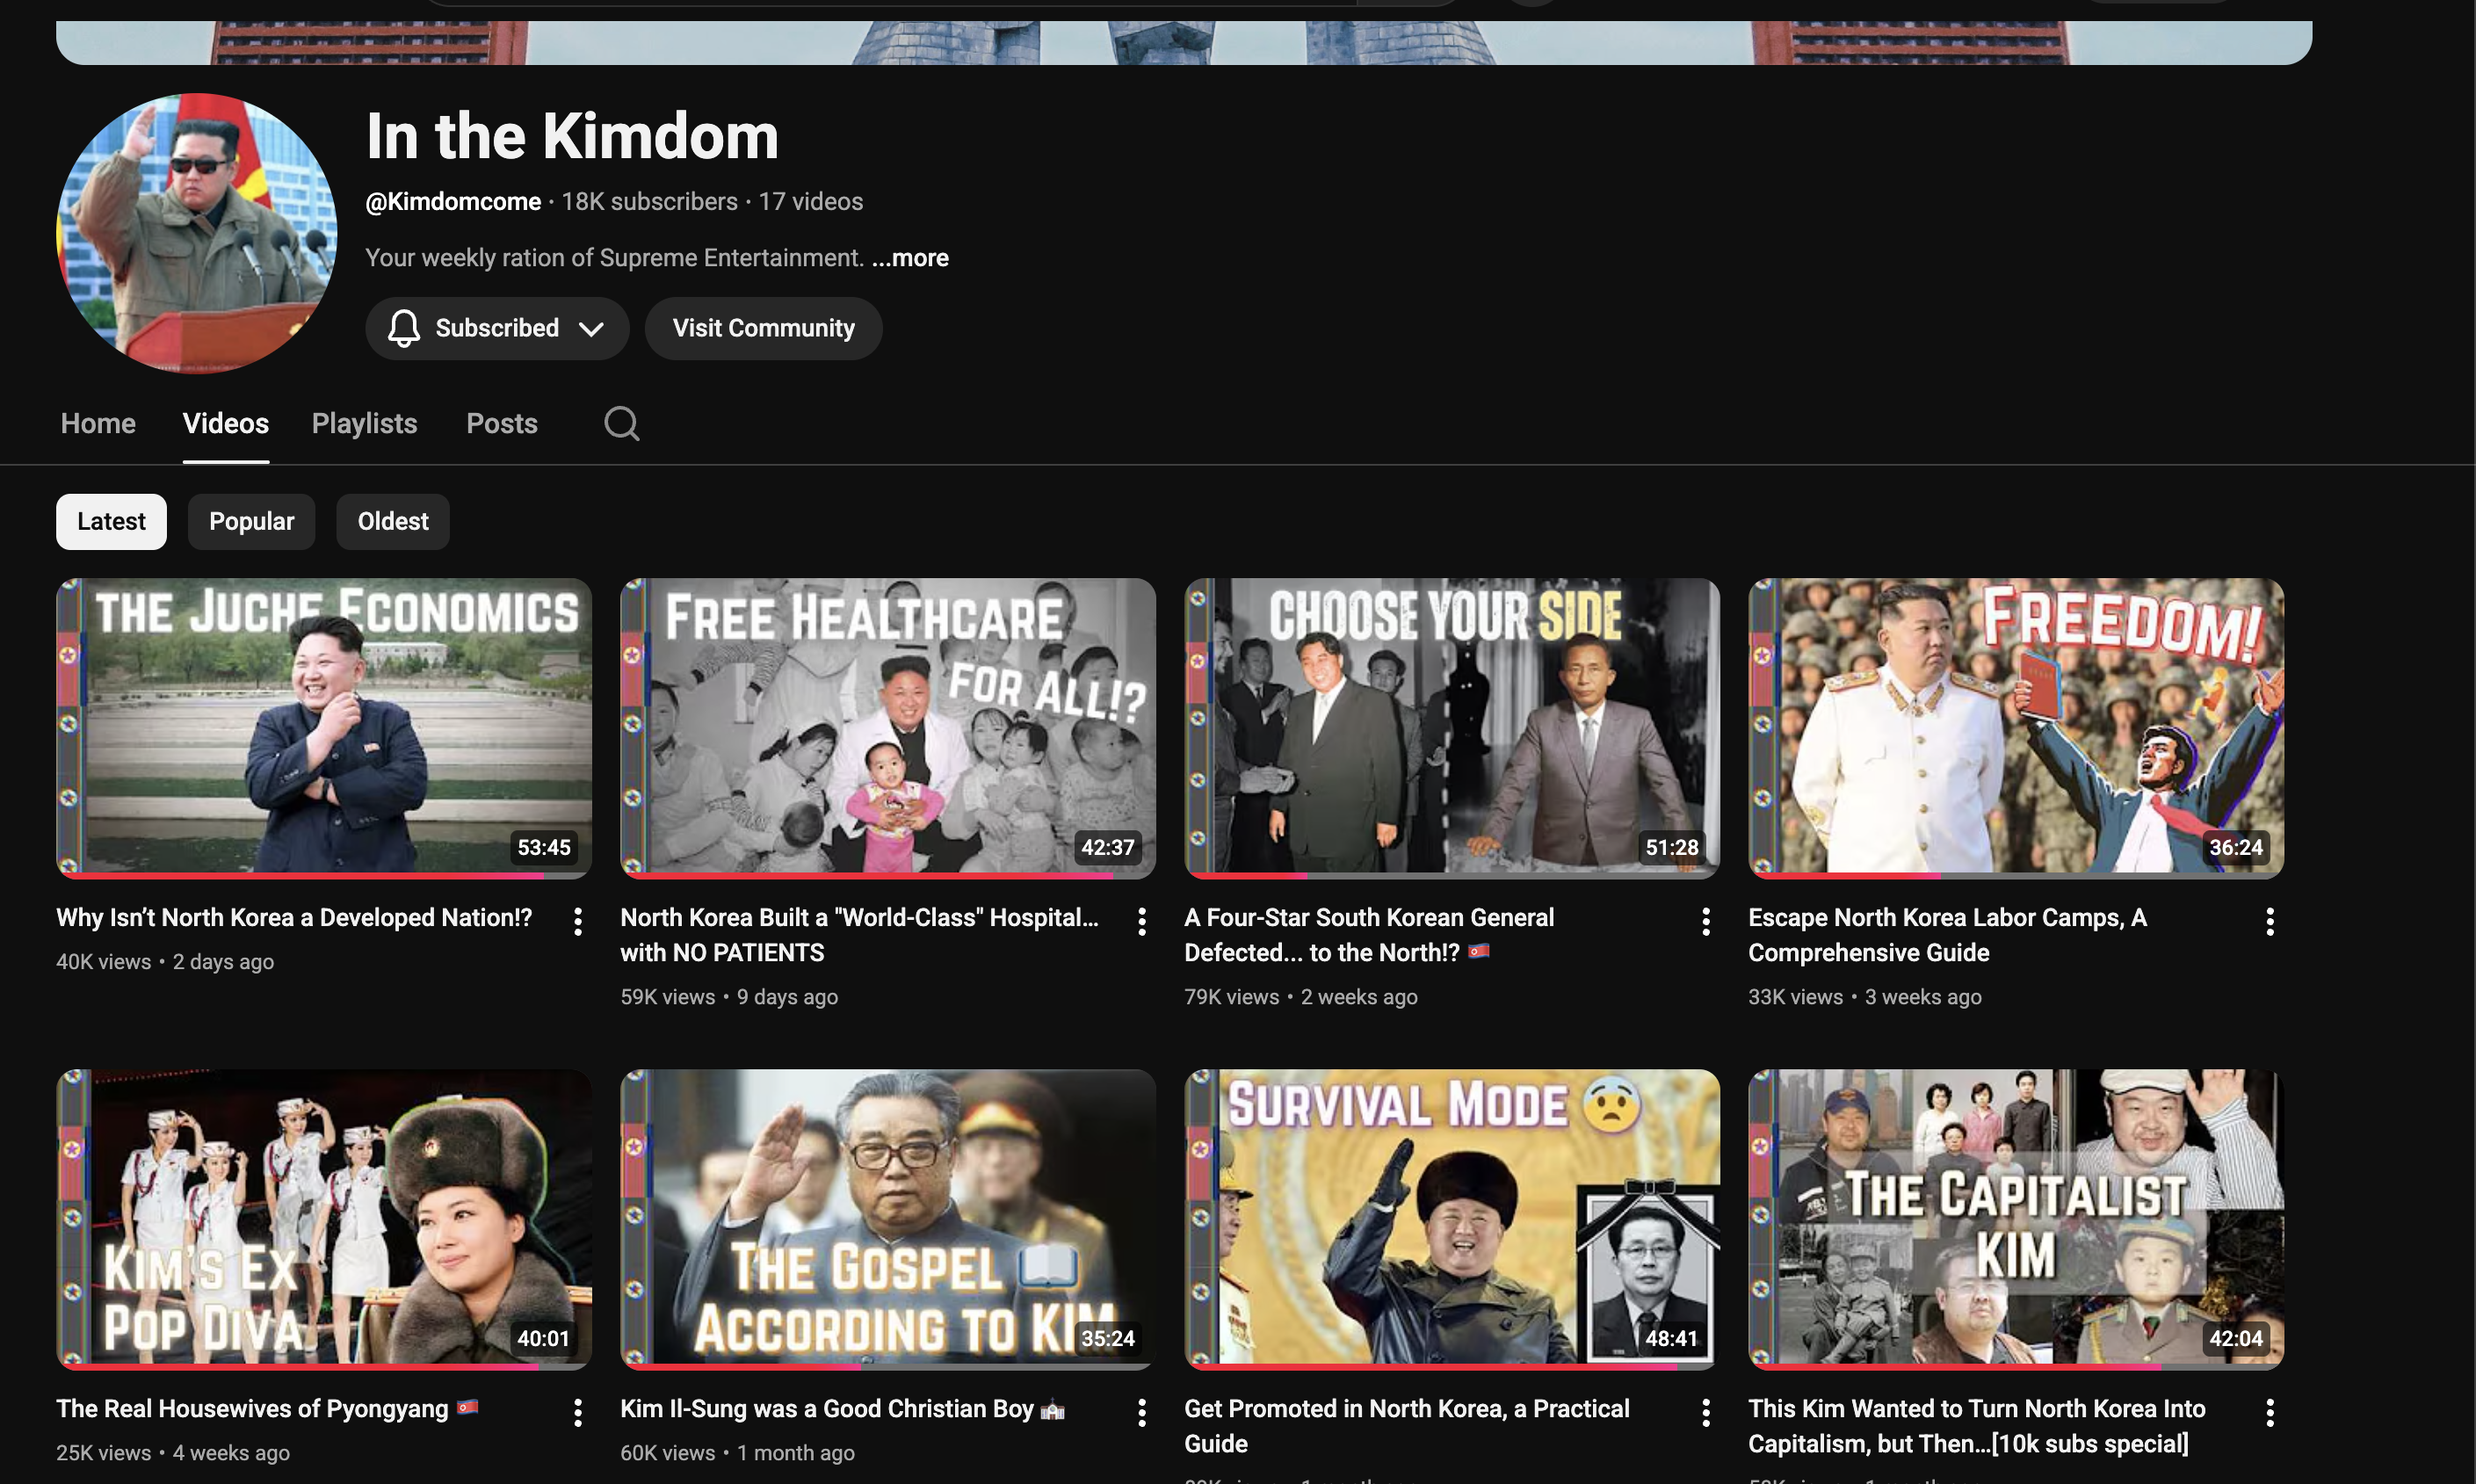Expand the Subscribed dropdown chevron
This screenshot has height=1484, width=2476.
tap(591, 329)
